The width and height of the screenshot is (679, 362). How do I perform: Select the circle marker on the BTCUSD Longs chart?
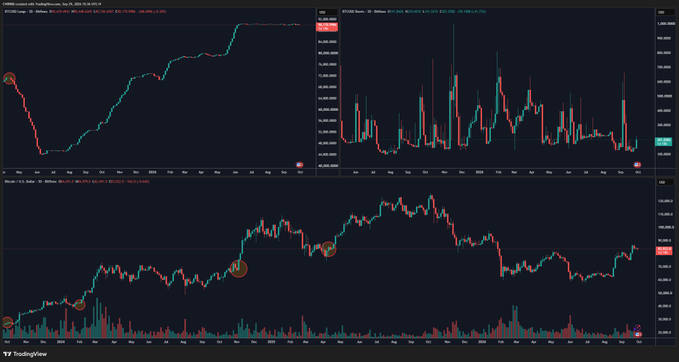pos(9,79)
